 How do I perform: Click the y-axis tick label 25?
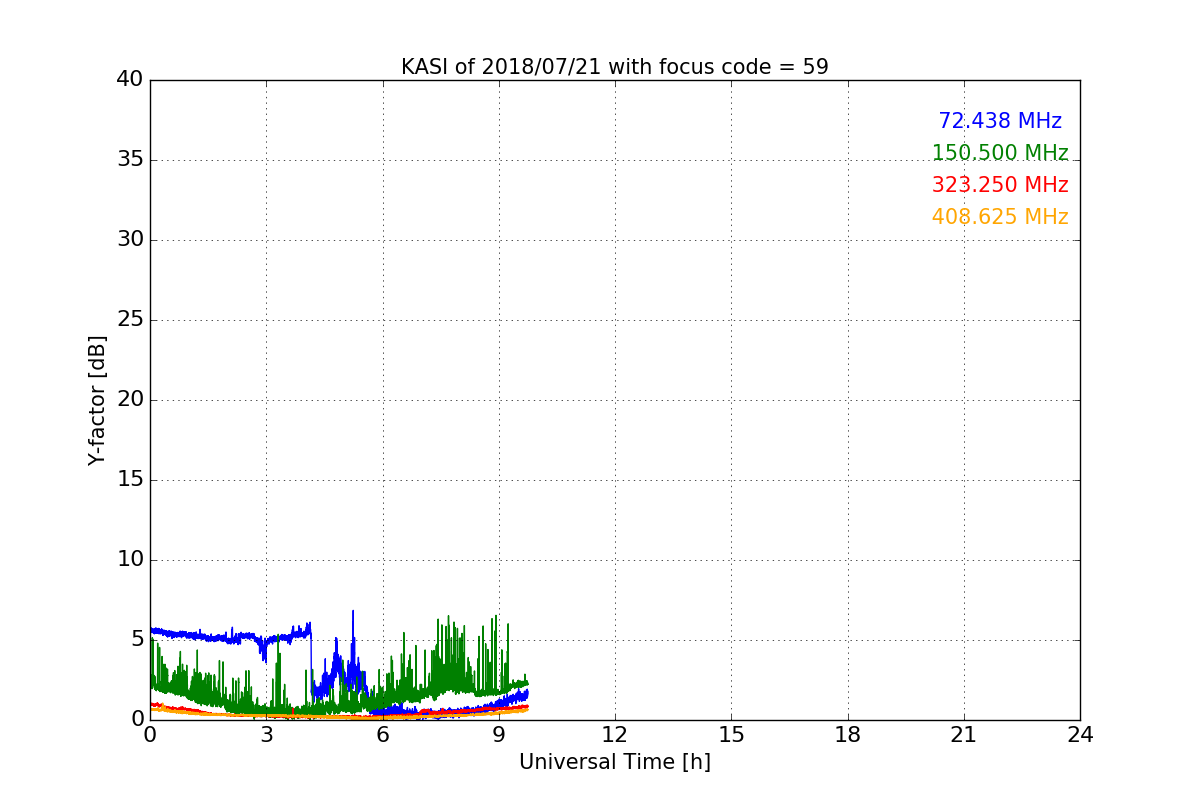[x=130, y=320]
